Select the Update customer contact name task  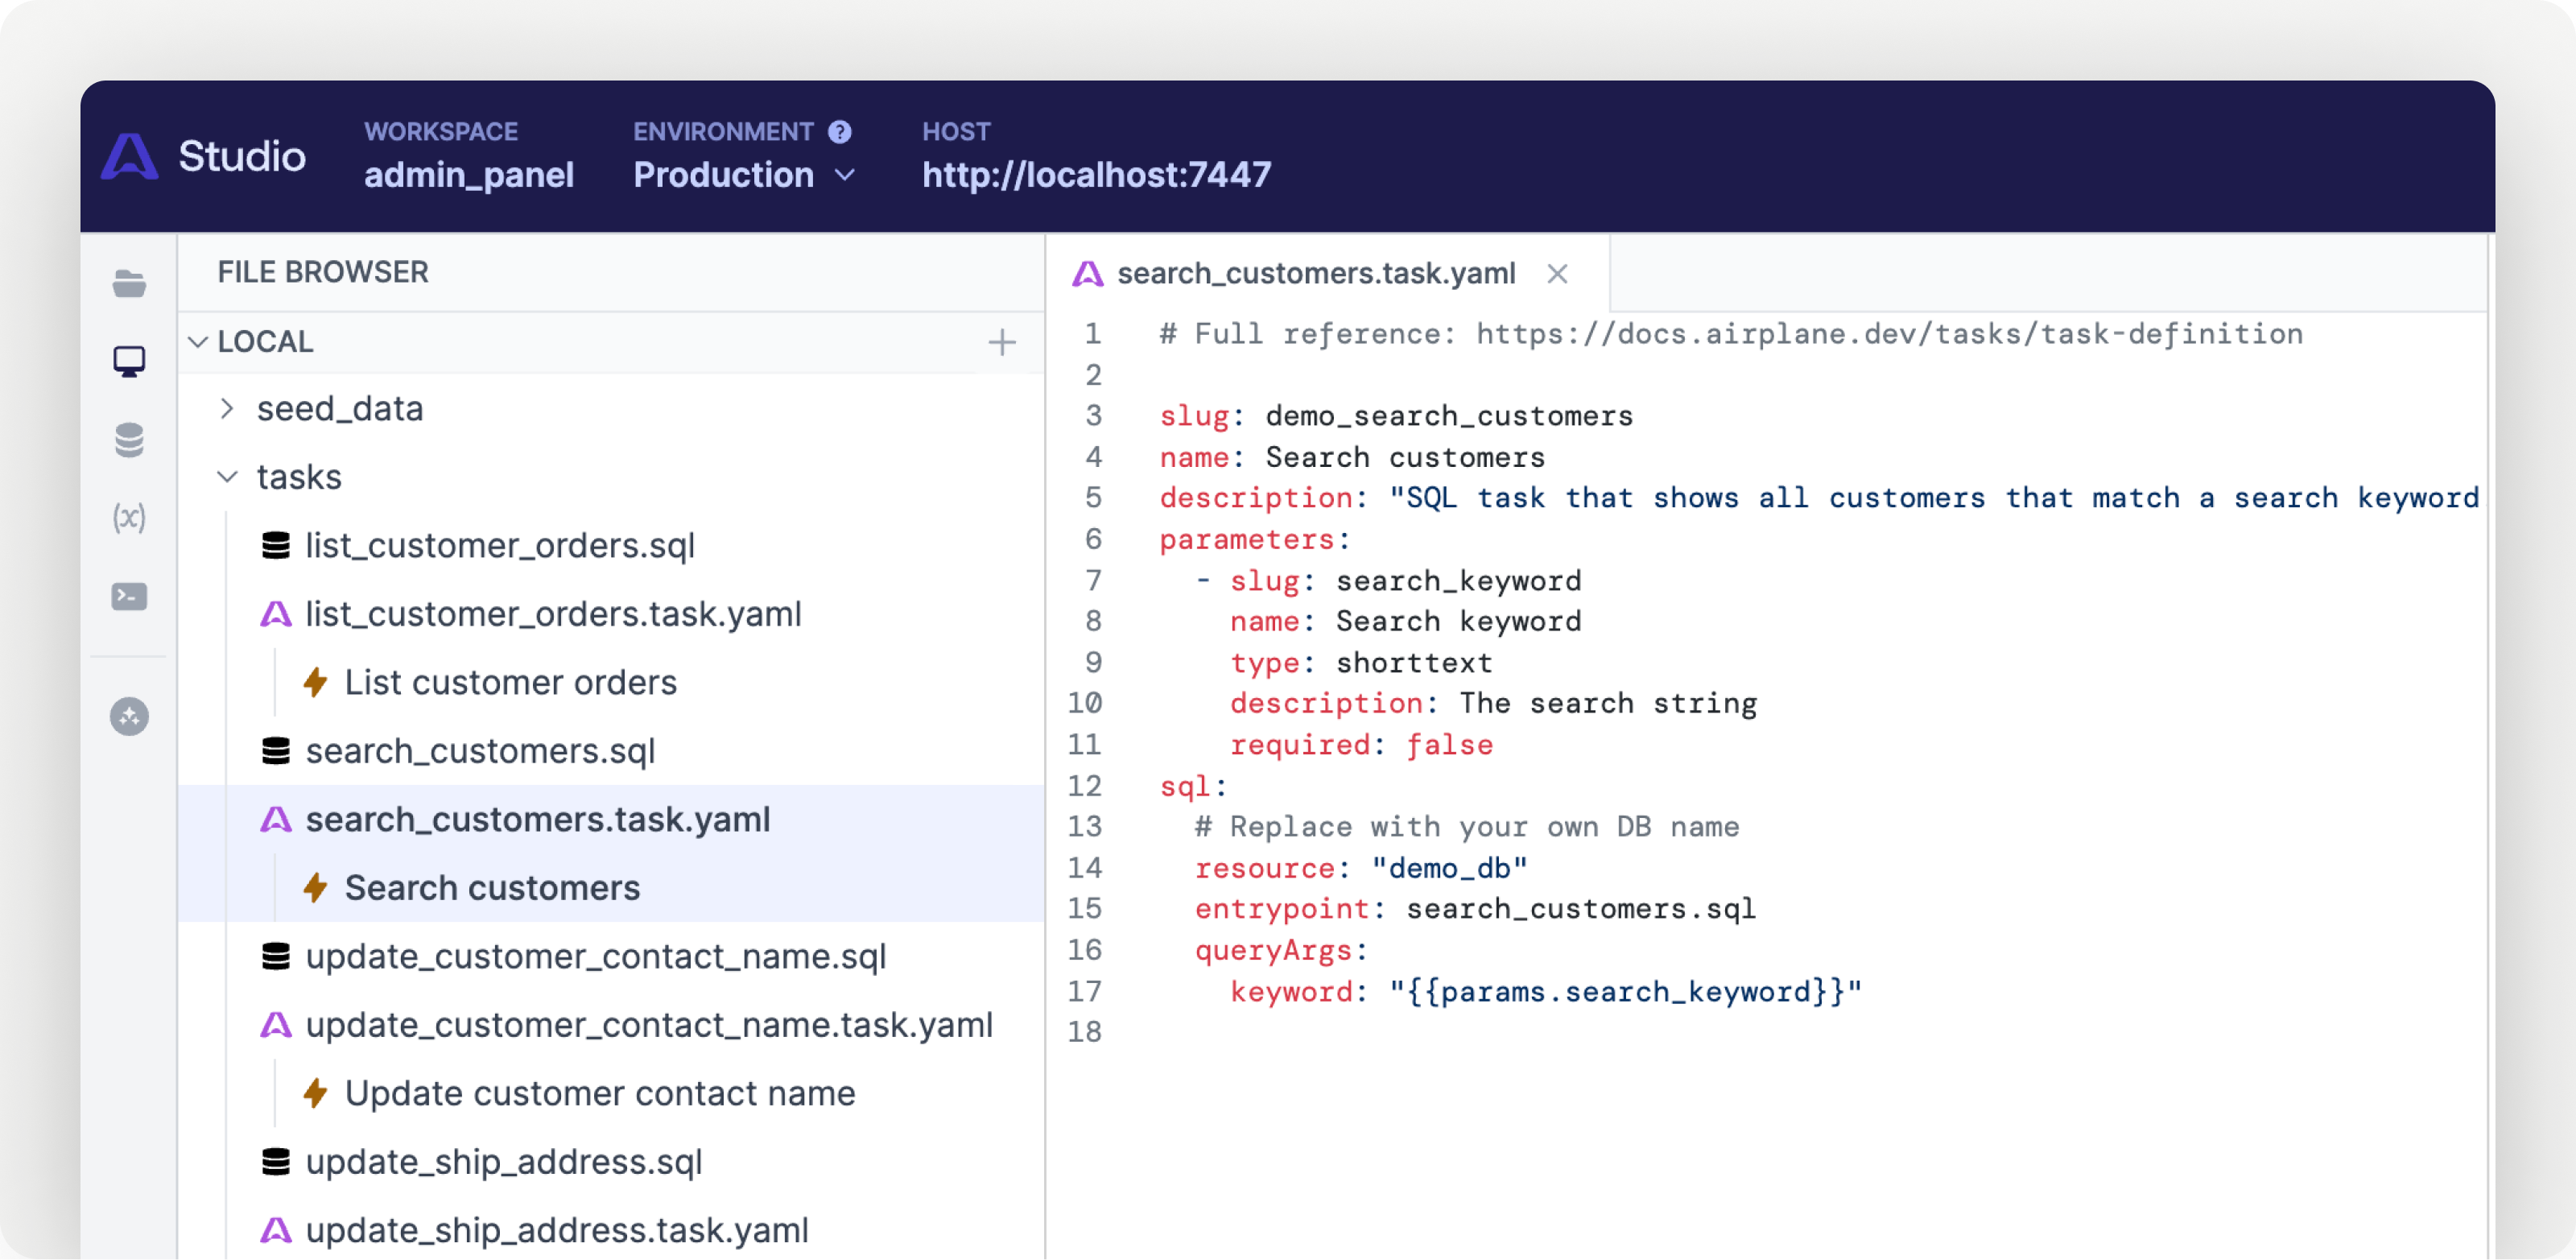600,1093
